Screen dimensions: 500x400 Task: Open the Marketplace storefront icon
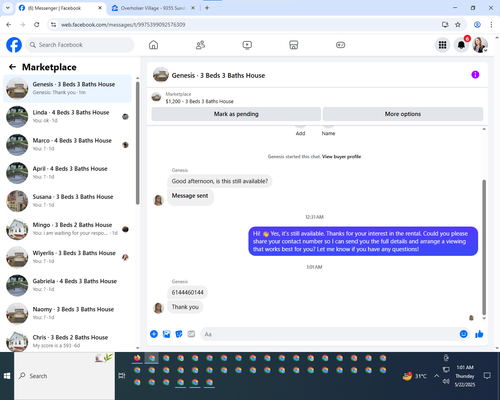click(294, 45)
